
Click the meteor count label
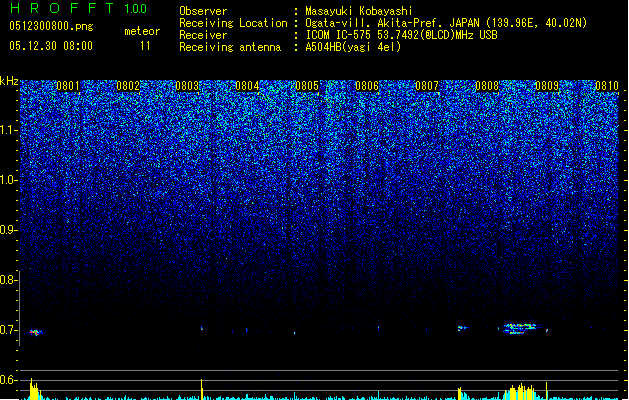tap(142, 31)
